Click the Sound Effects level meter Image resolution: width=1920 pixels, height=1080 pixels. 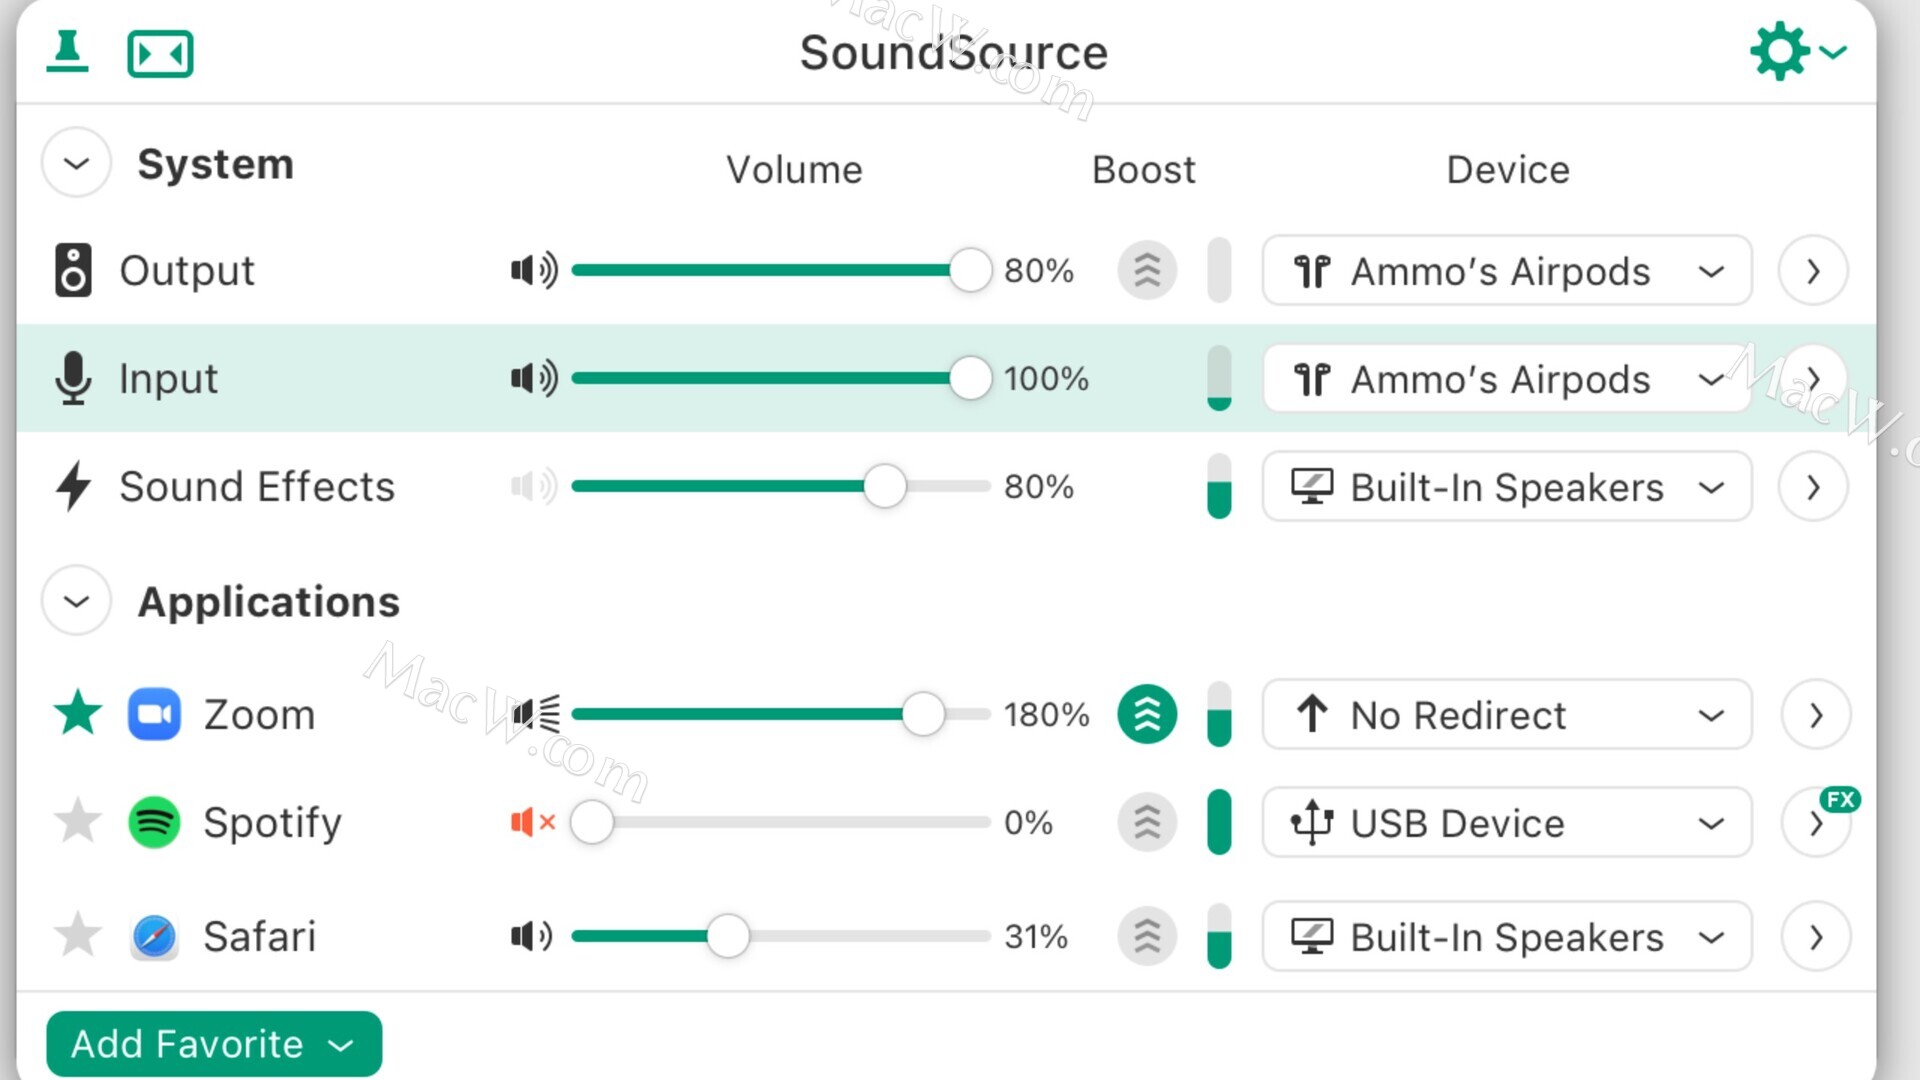tap(1219, 486)
